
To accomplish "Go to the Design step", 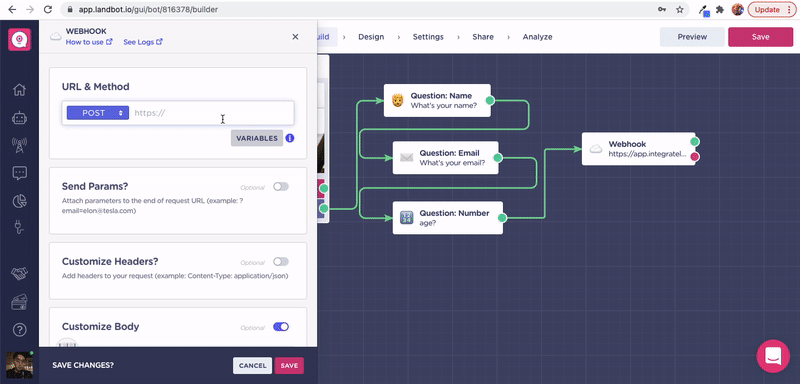I will (x=371, y=37).
